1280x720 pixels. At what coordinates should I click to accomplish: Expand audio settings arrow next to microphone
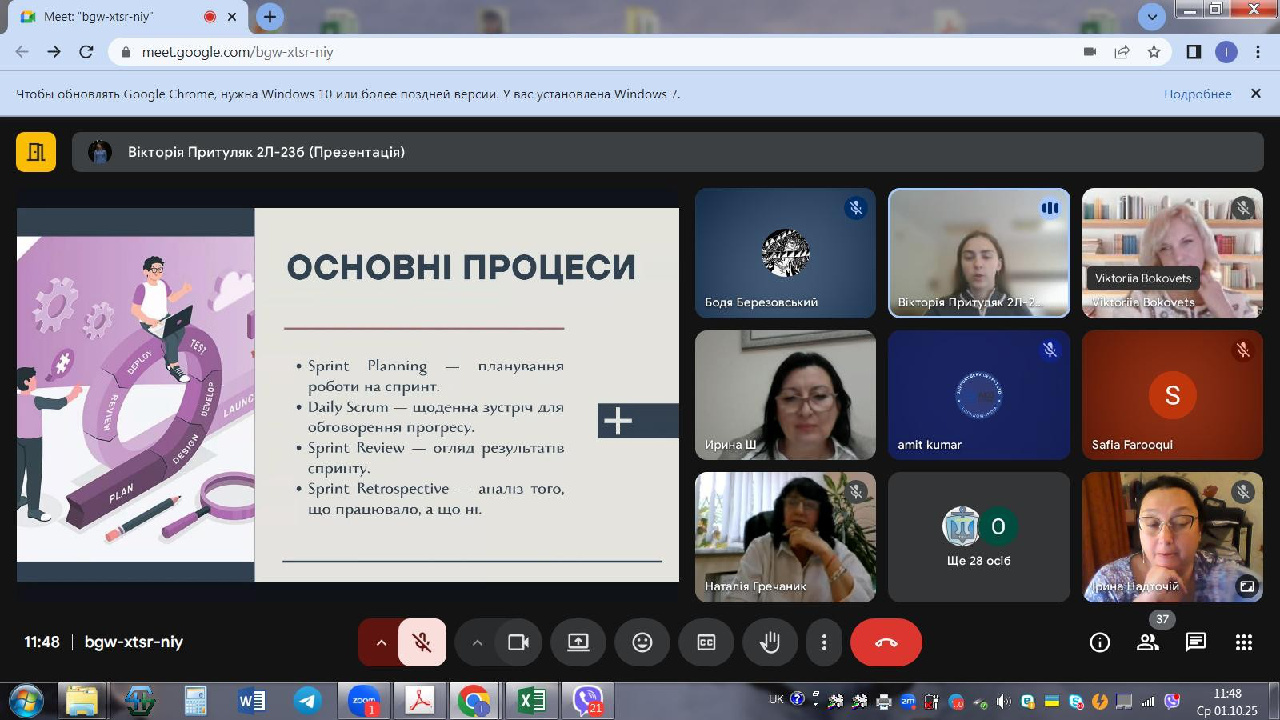coord(380,643)
